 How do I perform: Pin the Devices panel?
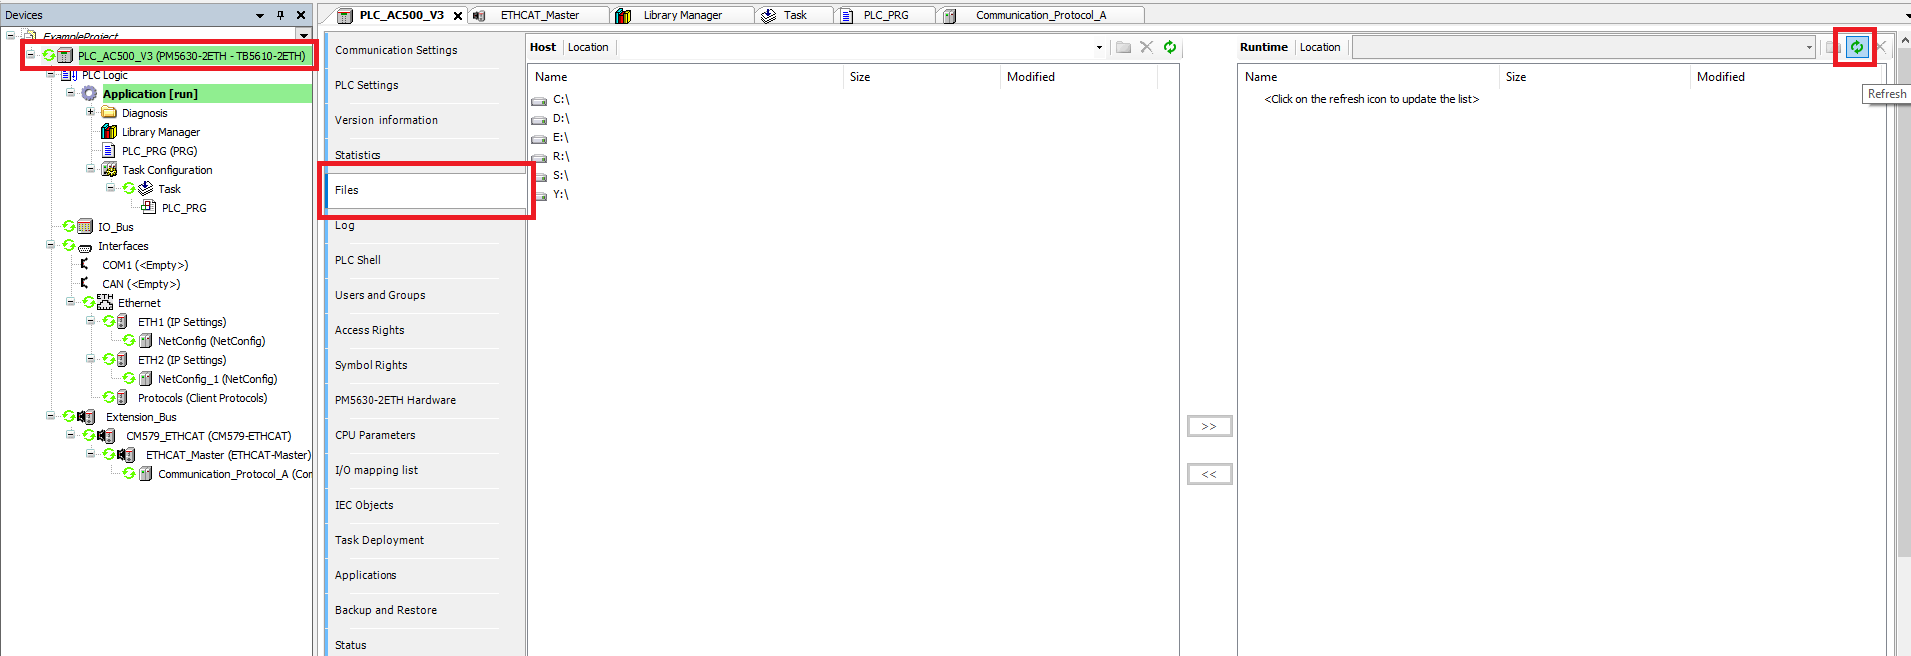click(x=280, y=15)
